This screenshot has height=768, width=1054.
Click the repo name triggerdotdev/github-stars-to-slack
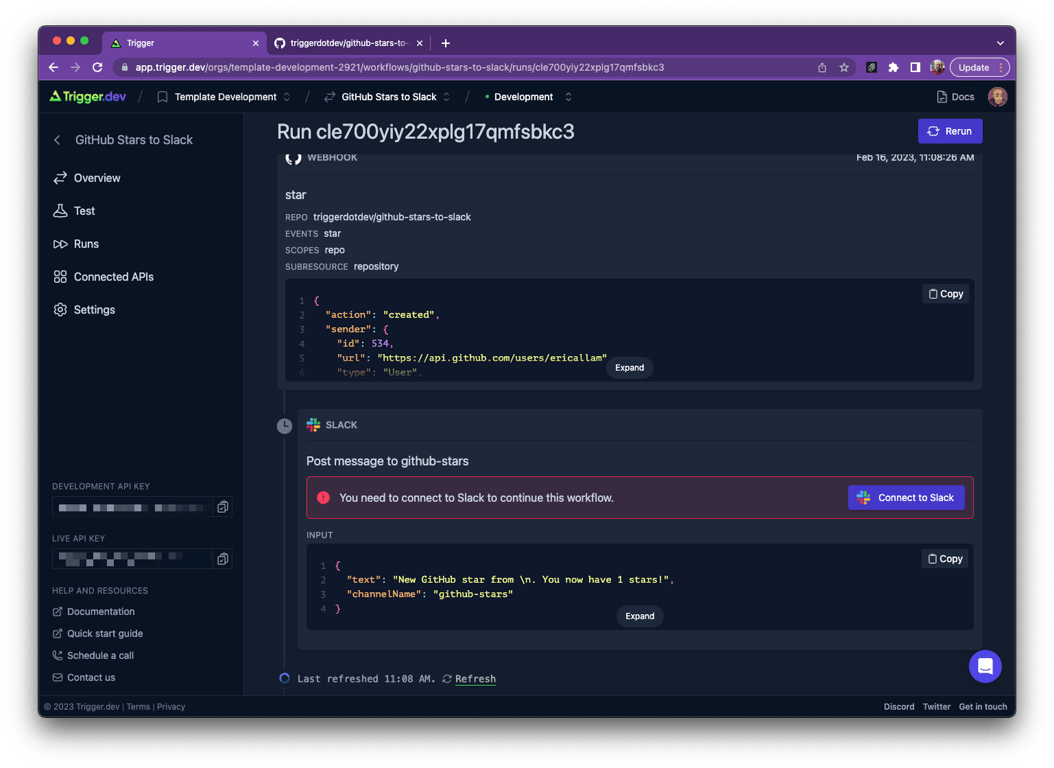pos(392,217)
